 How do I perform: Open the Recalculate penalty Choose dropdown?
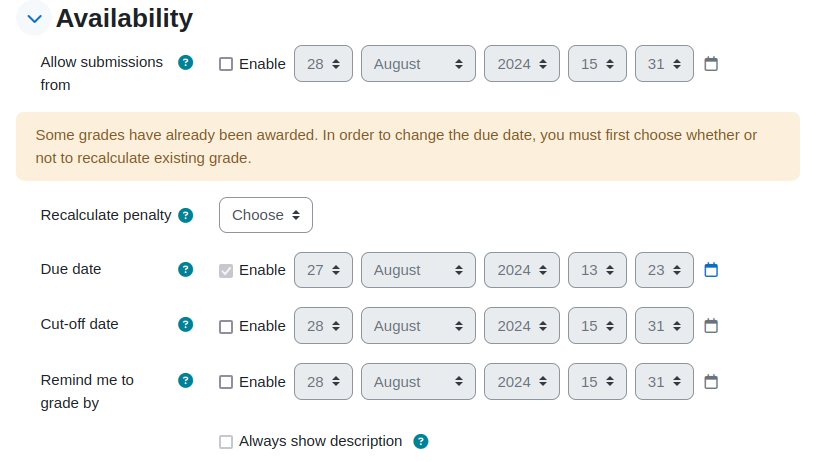266,215
